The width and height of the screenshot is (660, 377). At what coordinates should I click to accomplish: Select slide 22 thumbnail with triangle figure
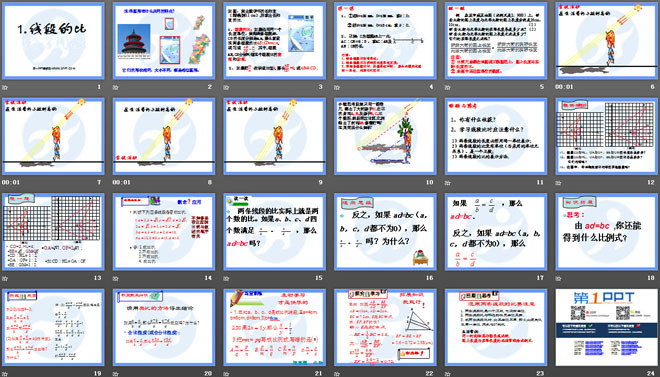(x=385, y=327)
